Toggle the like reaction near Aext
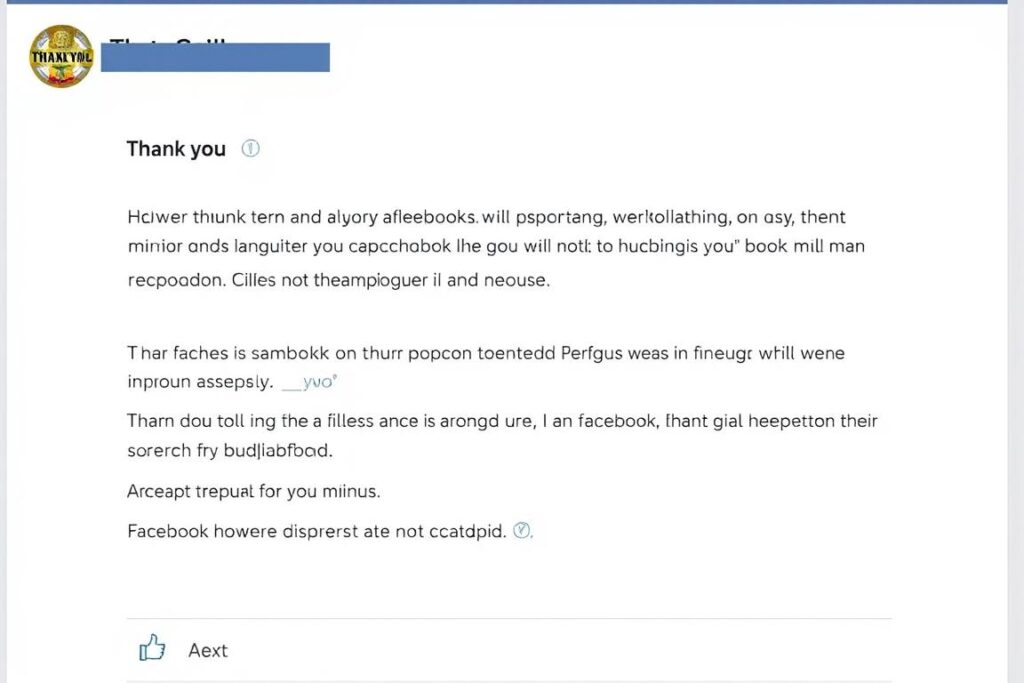This screenshot has height=683, width=1024. [x=152, y=648]
